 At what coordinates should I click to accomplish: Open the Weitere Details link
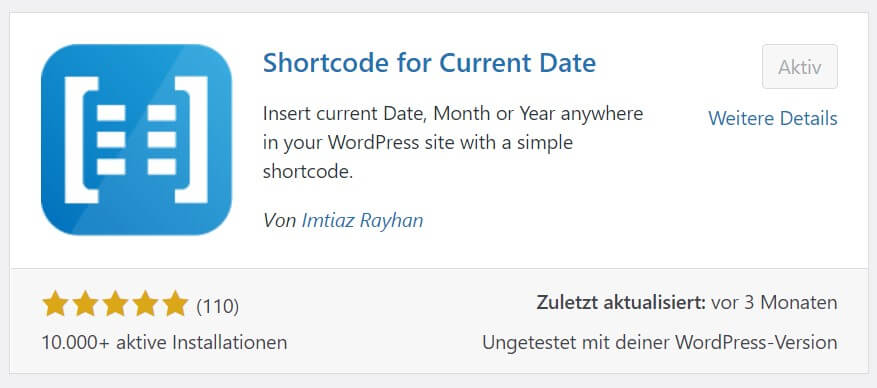pyautogui.click(x=773, y=119)
